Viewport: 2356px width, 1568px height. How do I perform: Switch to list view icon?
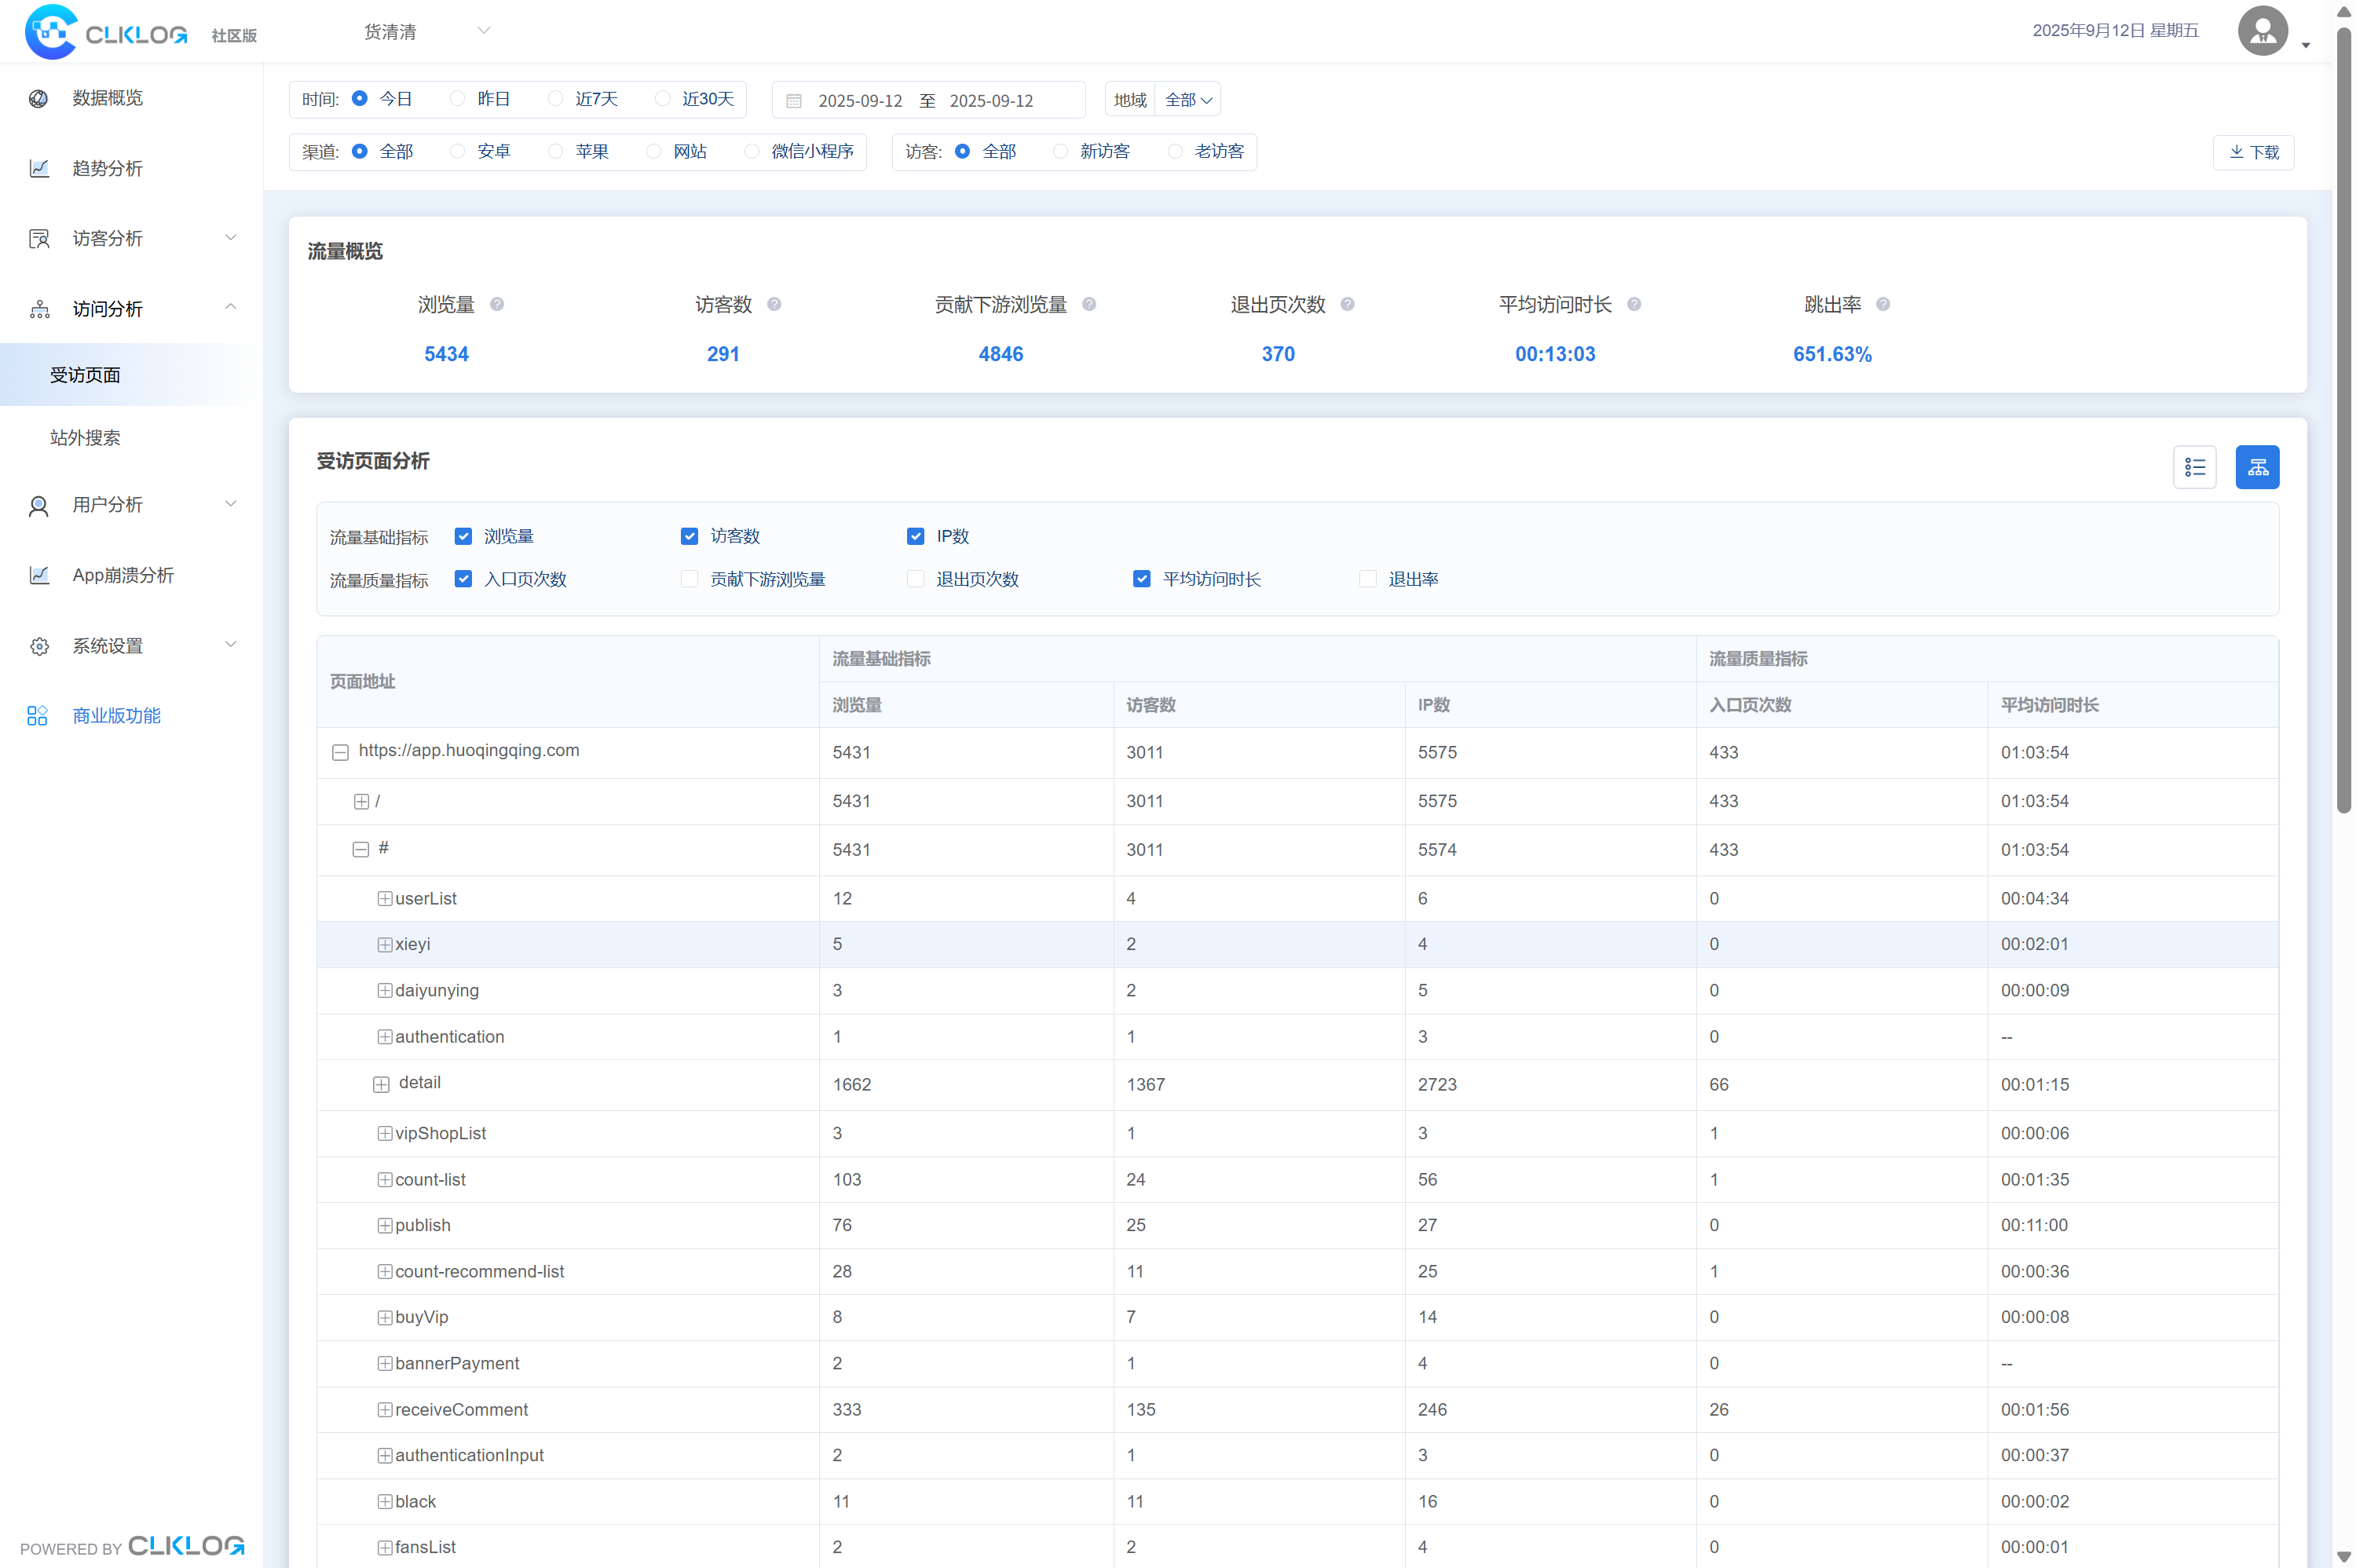[x=2194, y=467]
